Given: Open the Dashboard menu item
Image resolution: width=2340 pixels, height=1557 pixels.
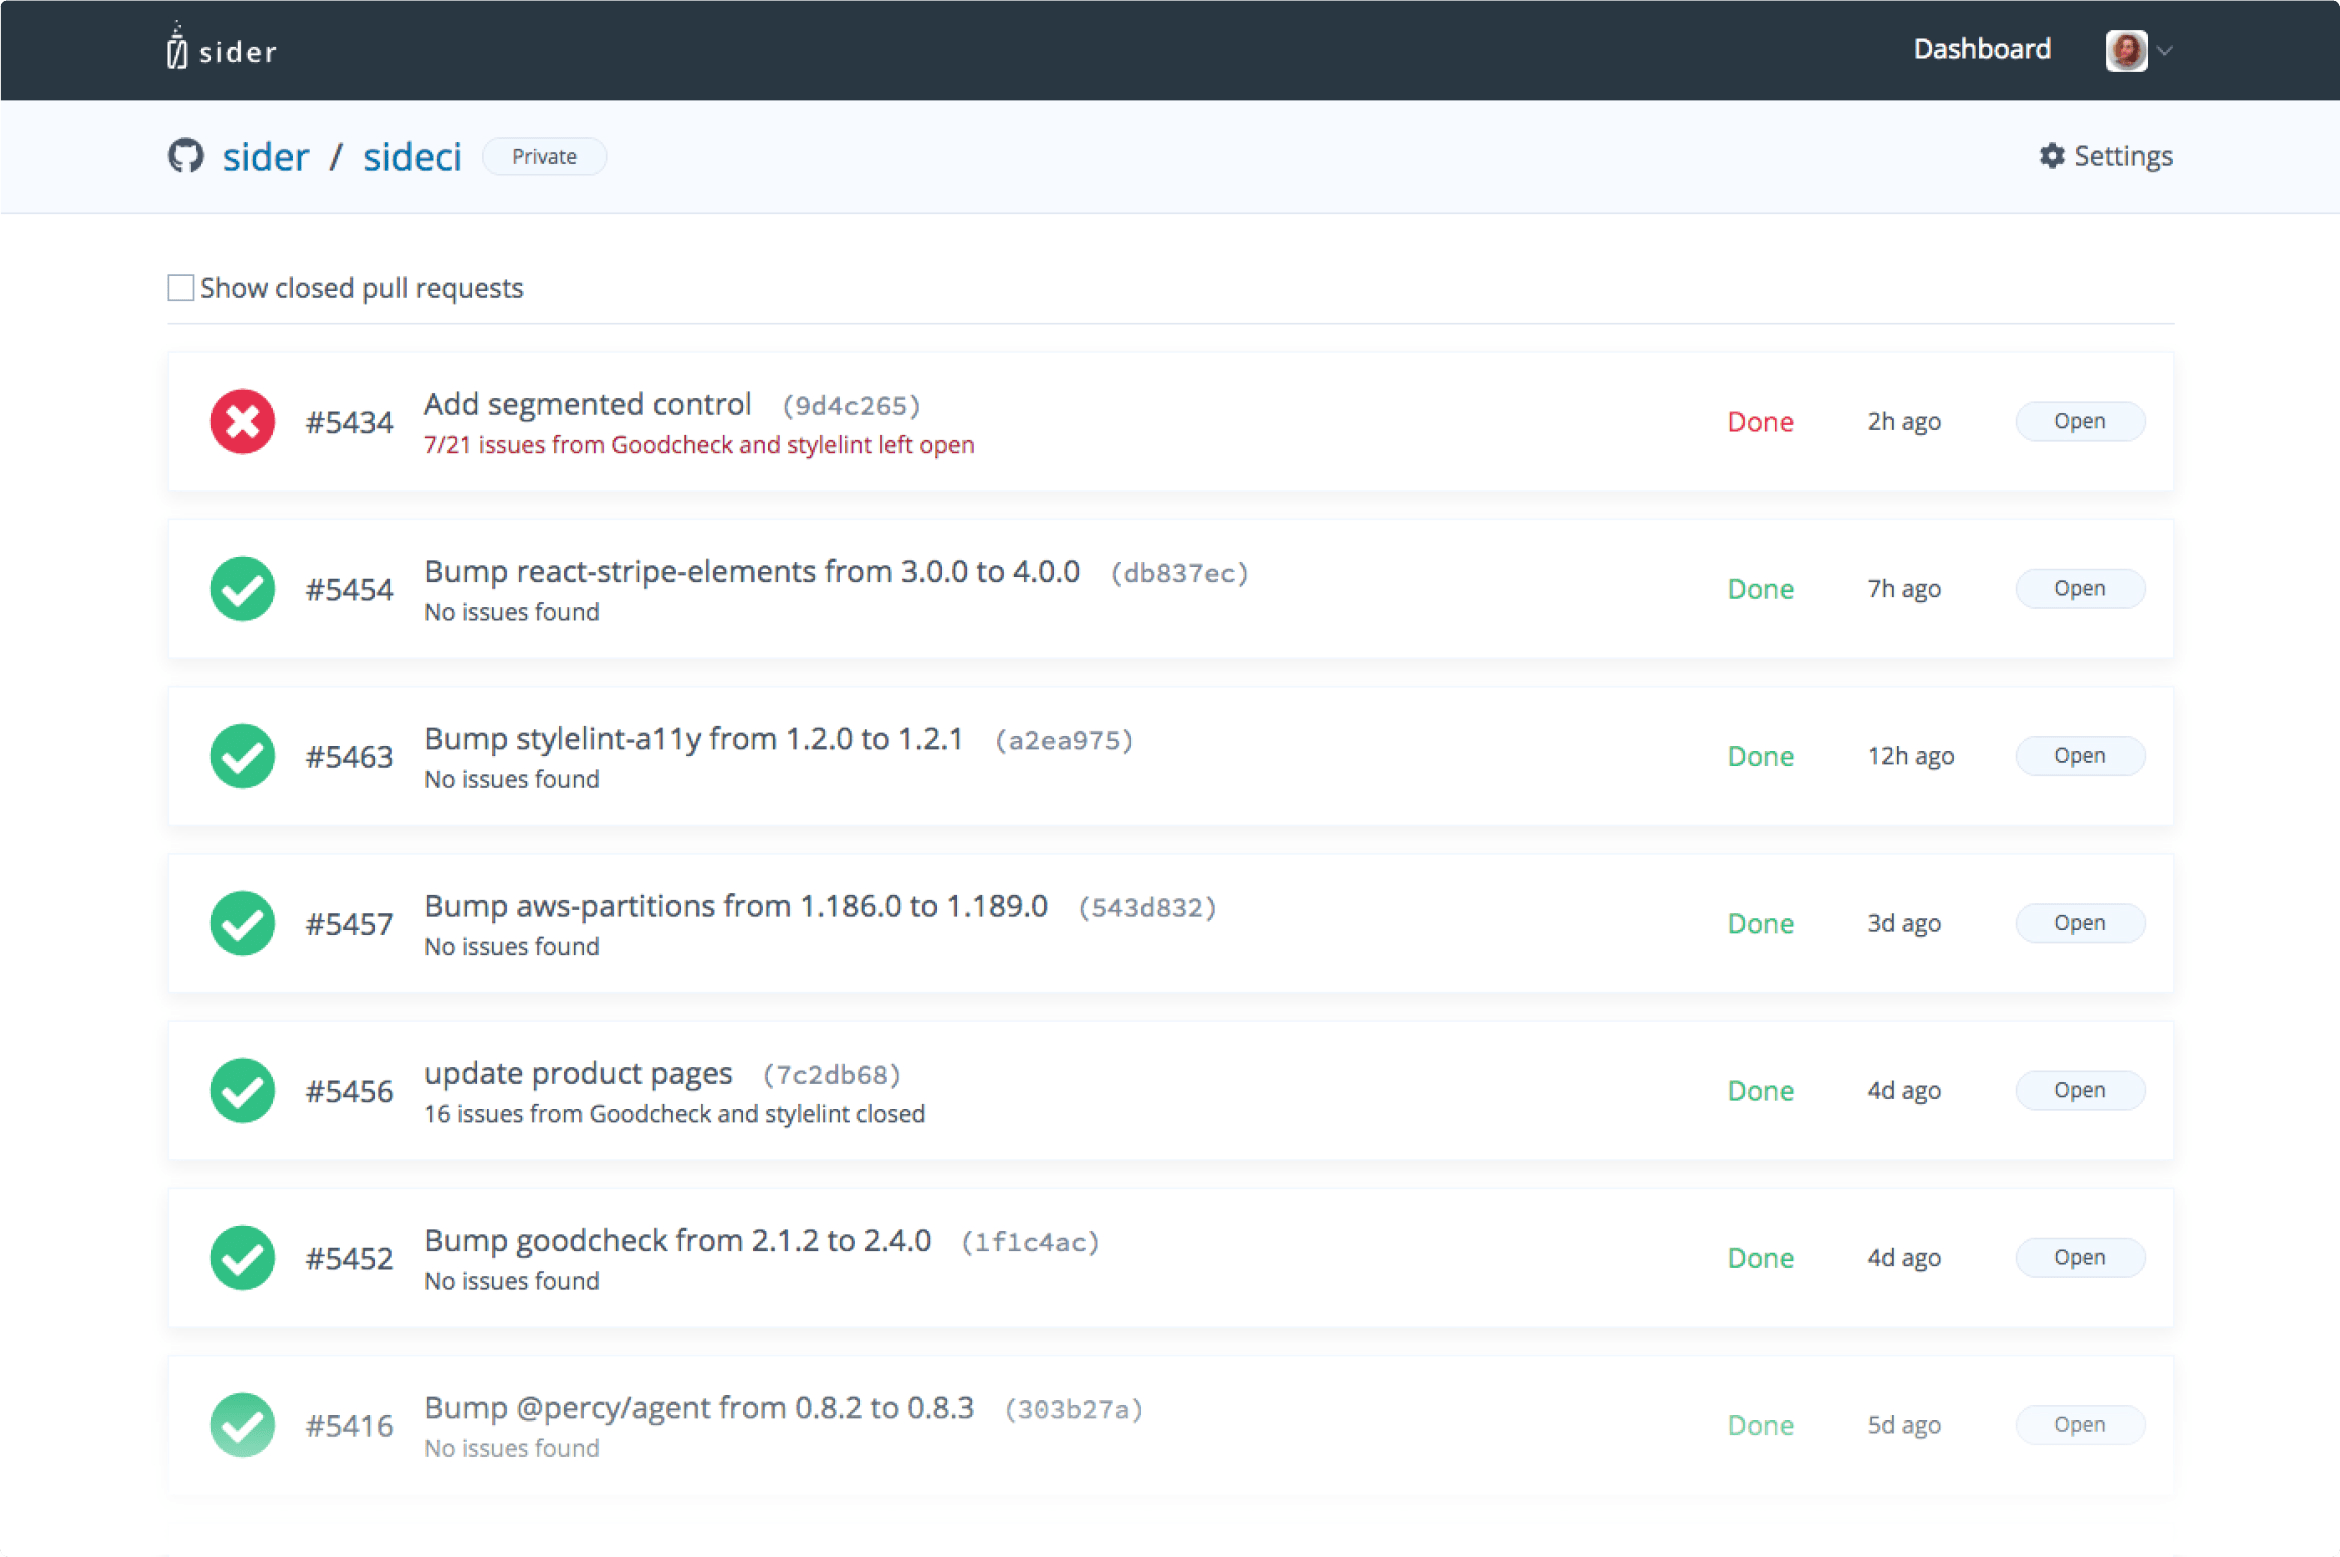Looking at the screenshot, I should 1982,49.
